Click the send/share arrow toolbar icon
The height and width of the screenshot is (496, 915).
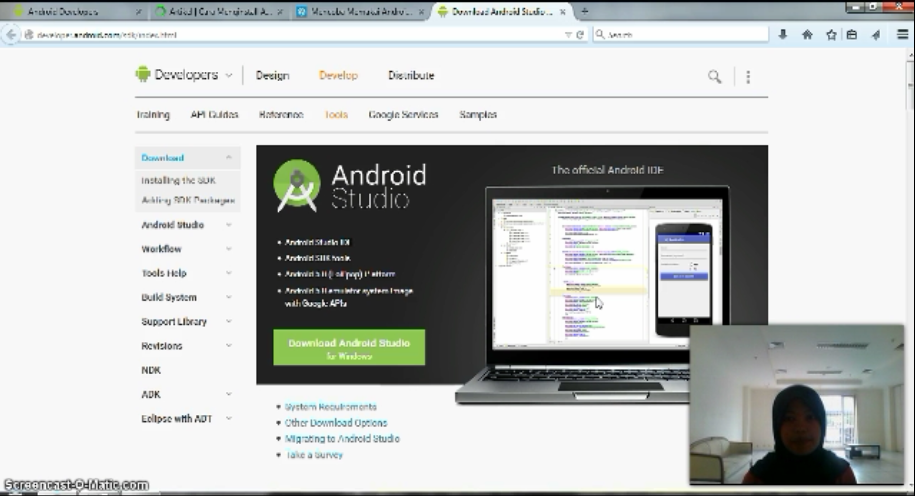coord(876,35)
